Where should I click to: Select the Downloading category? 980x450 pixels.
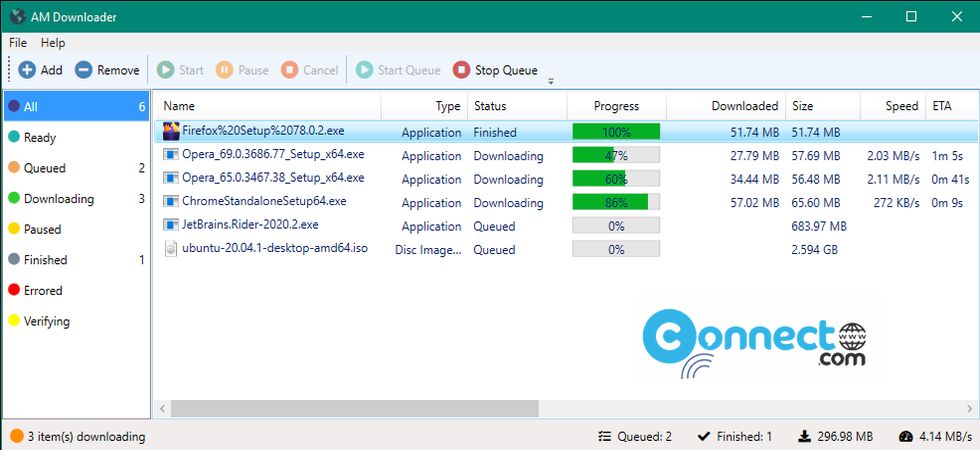[x=76, y=198]
